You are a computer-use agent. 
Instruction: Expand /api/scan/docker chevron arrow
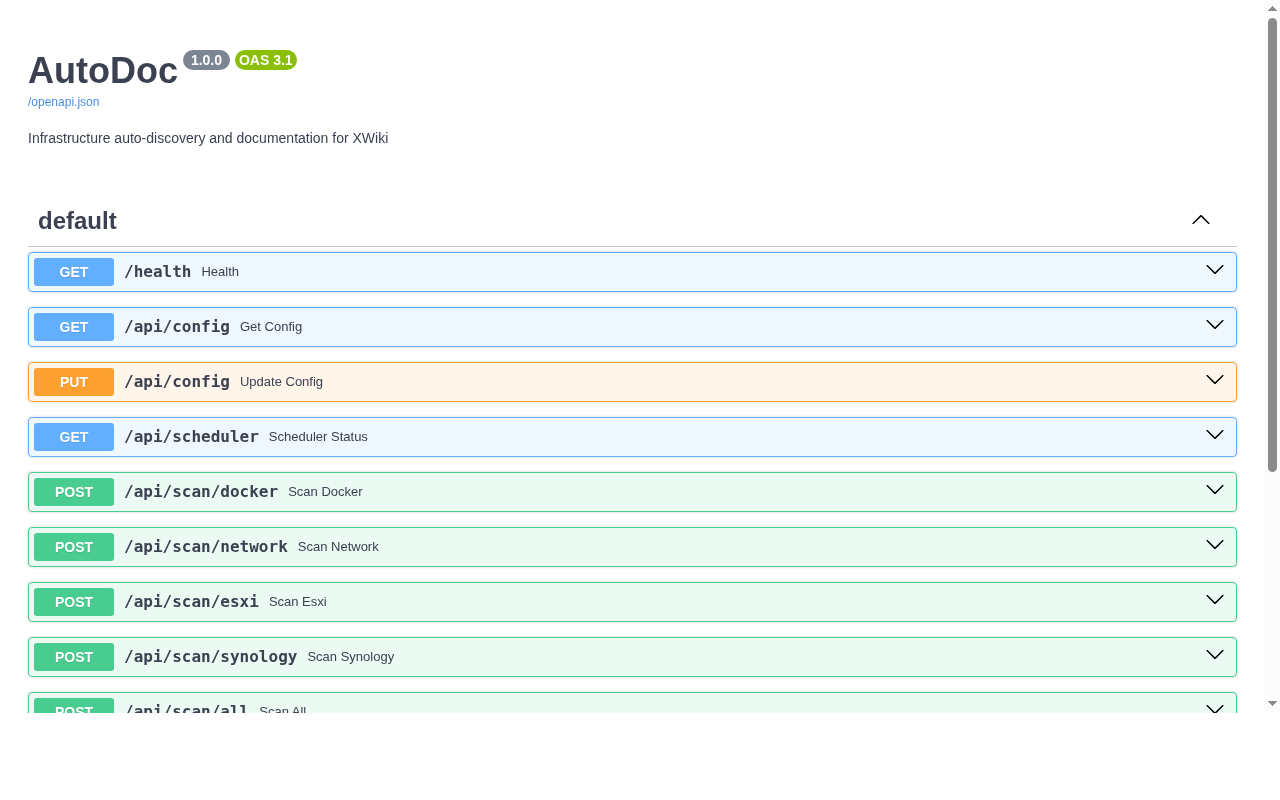pos(1215,490)
